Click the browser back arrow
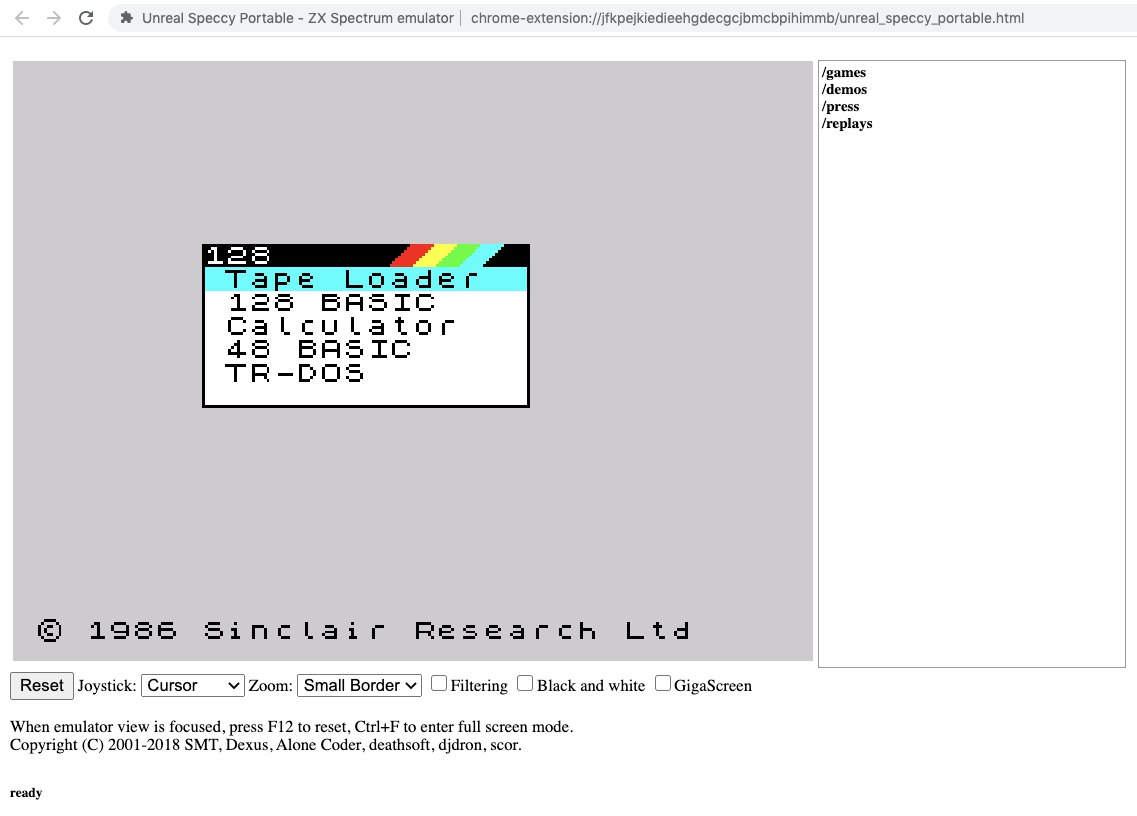The height and width of the screenshot is (816, 1137). [x=22, y=18]
